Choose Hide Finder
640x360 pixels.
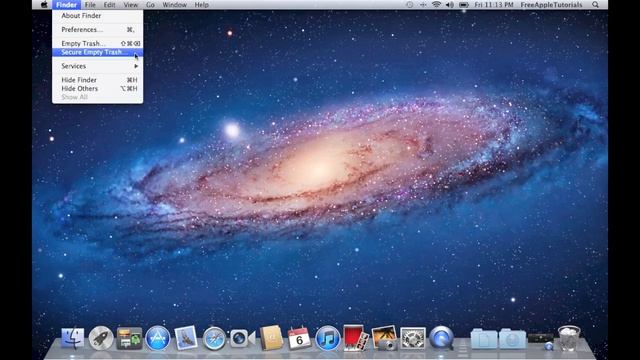98,80
